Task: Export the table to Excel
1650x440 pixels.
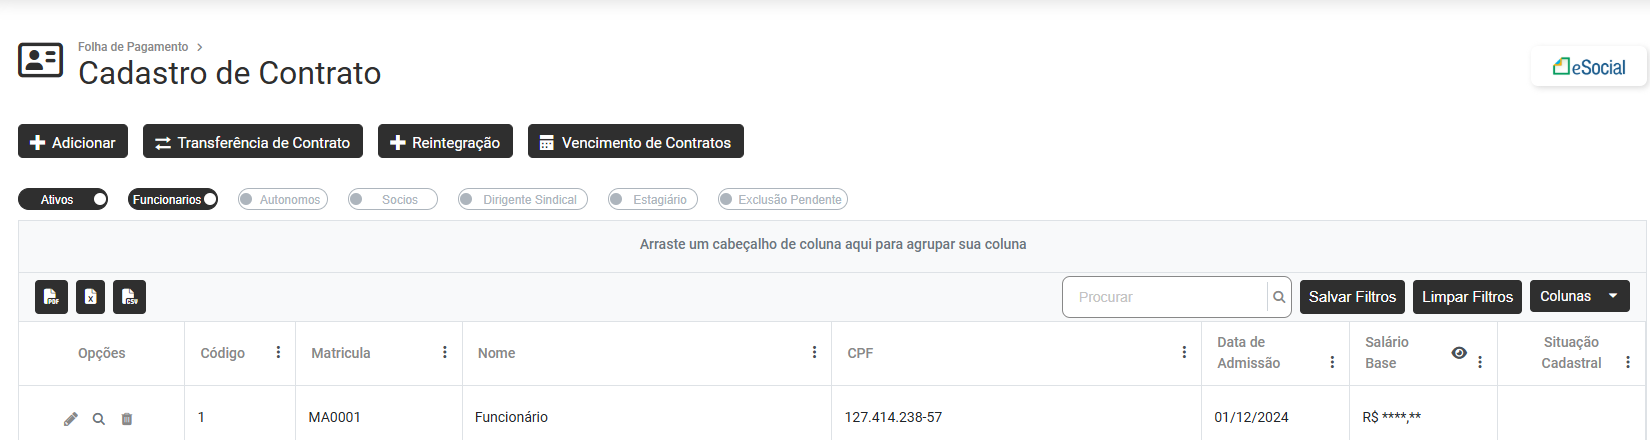Action: [90, 297]
